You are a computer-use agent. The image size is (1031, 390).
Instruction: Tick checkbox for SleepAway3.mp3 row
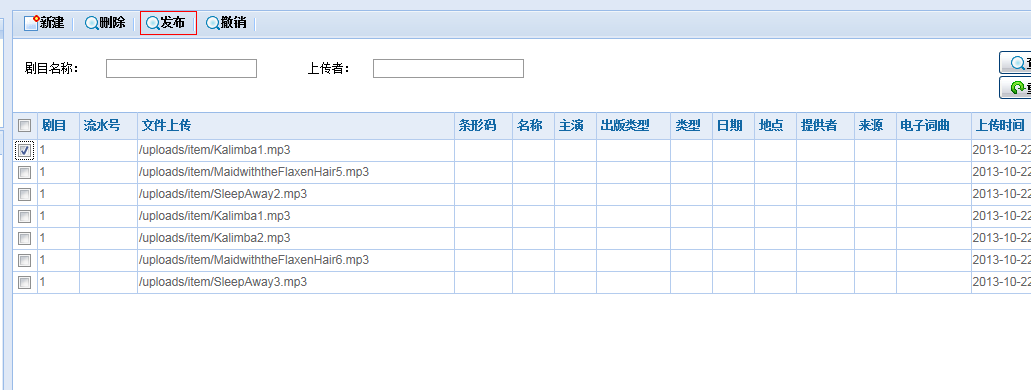pyautogui.click(x=24, y=282)
